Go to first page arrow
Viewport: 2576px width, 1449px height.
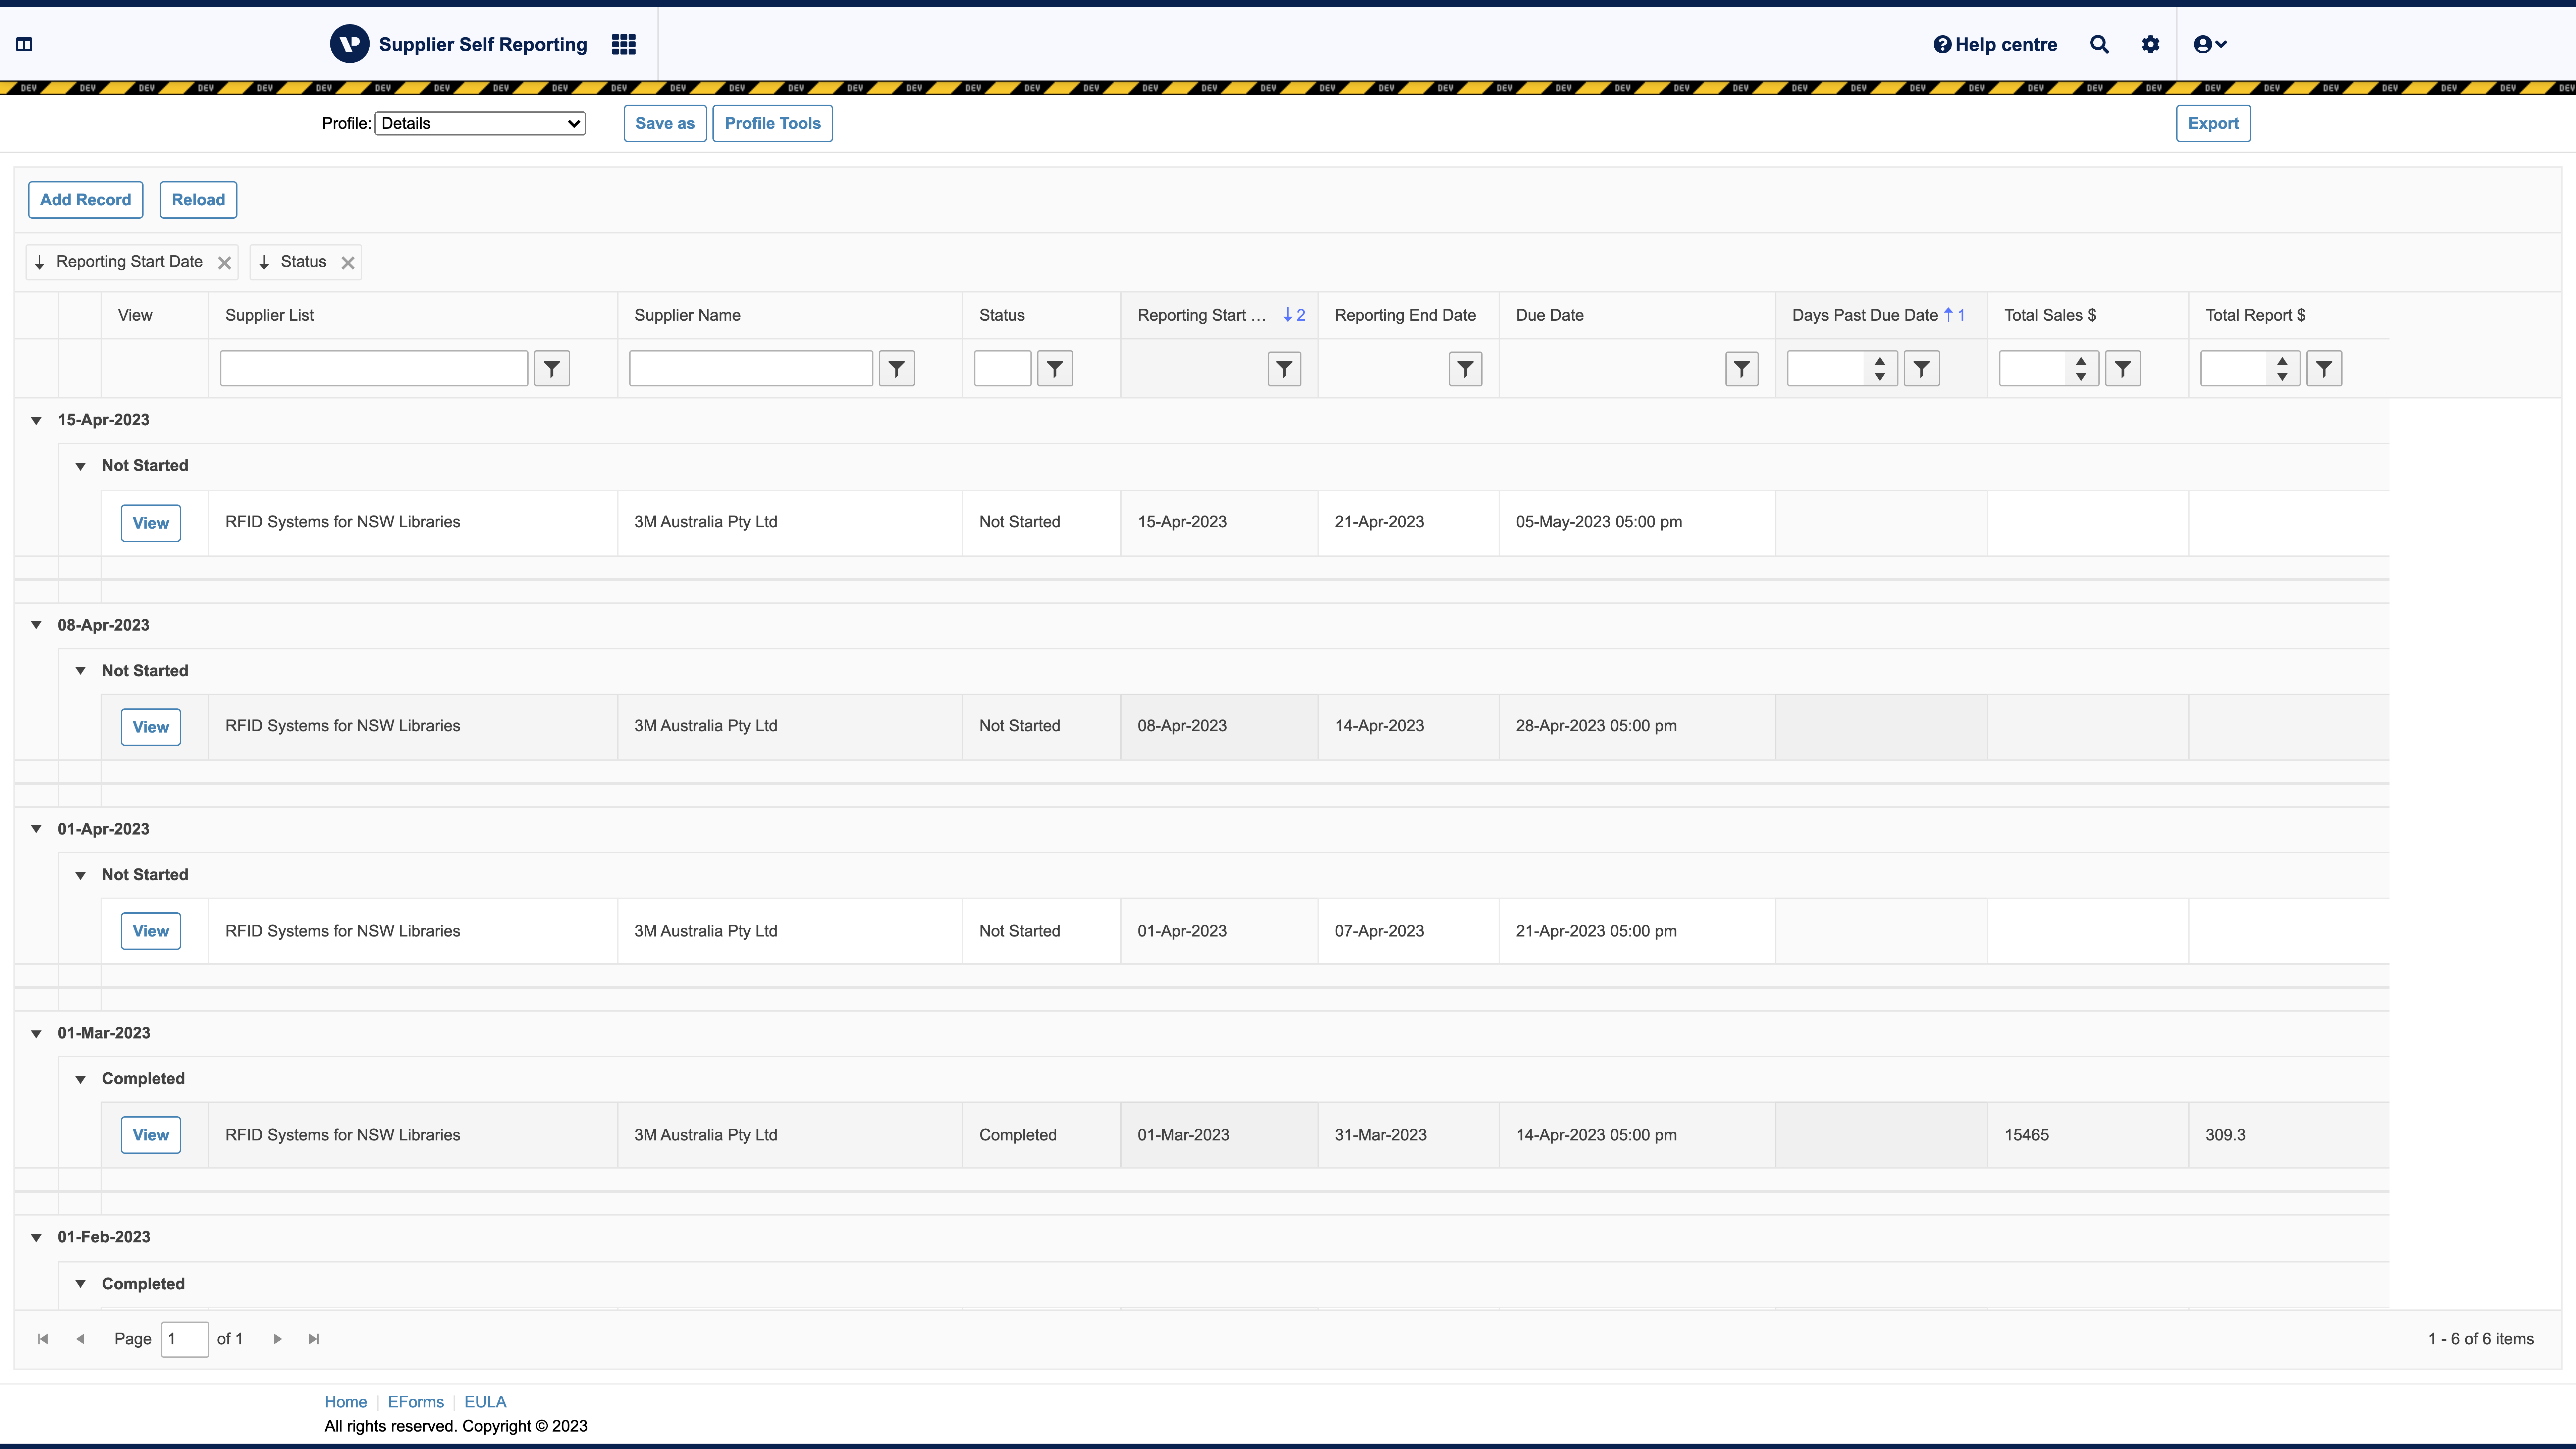pos(43,1339)
